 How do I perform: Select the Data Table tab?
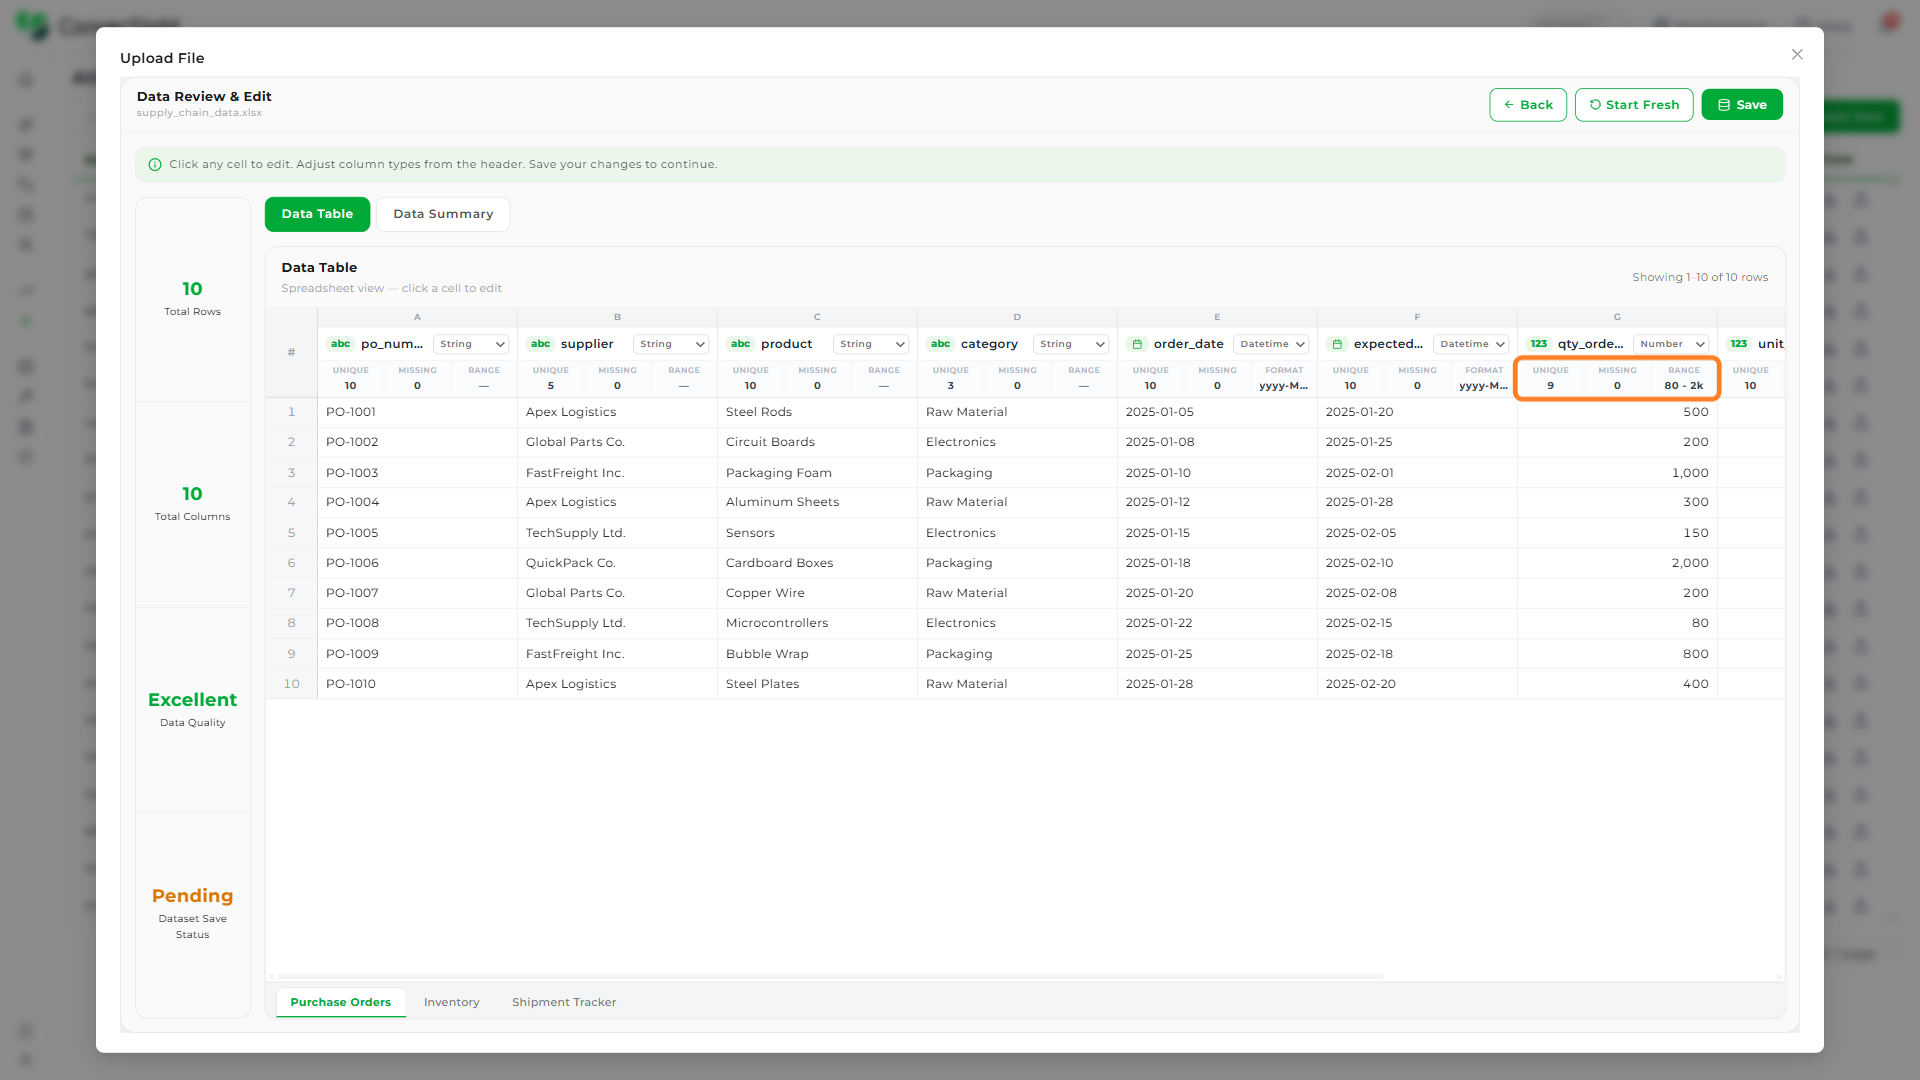click(317, 214)
